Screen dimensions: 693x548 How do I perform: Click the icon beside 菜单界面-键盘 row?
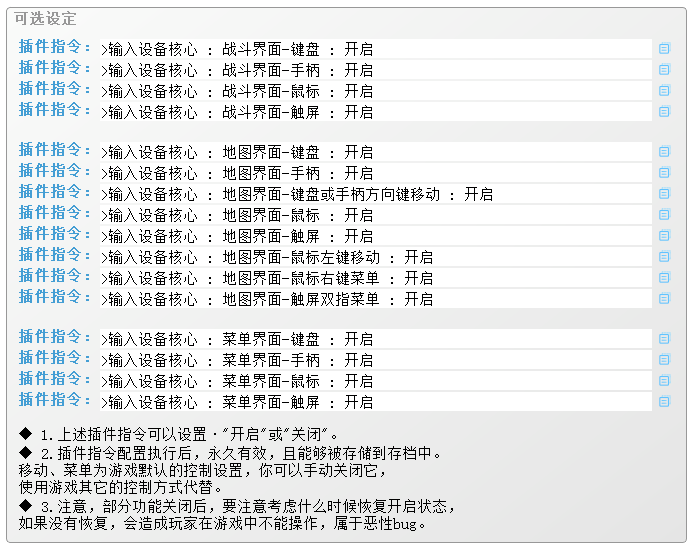[x=664, y=339]
